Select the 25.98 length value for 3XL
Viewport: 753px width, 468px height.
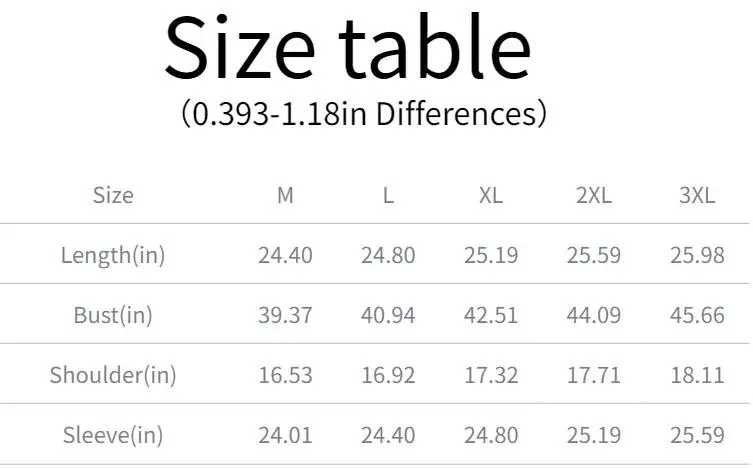[697, 255]
